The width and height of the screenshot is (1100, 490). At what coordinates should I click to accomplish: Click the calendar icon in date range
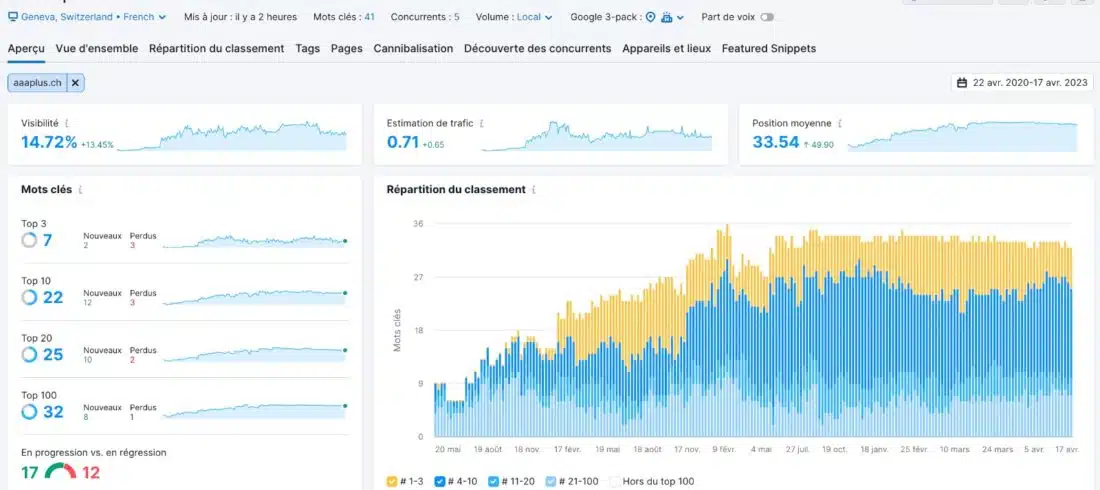[962, 83]
